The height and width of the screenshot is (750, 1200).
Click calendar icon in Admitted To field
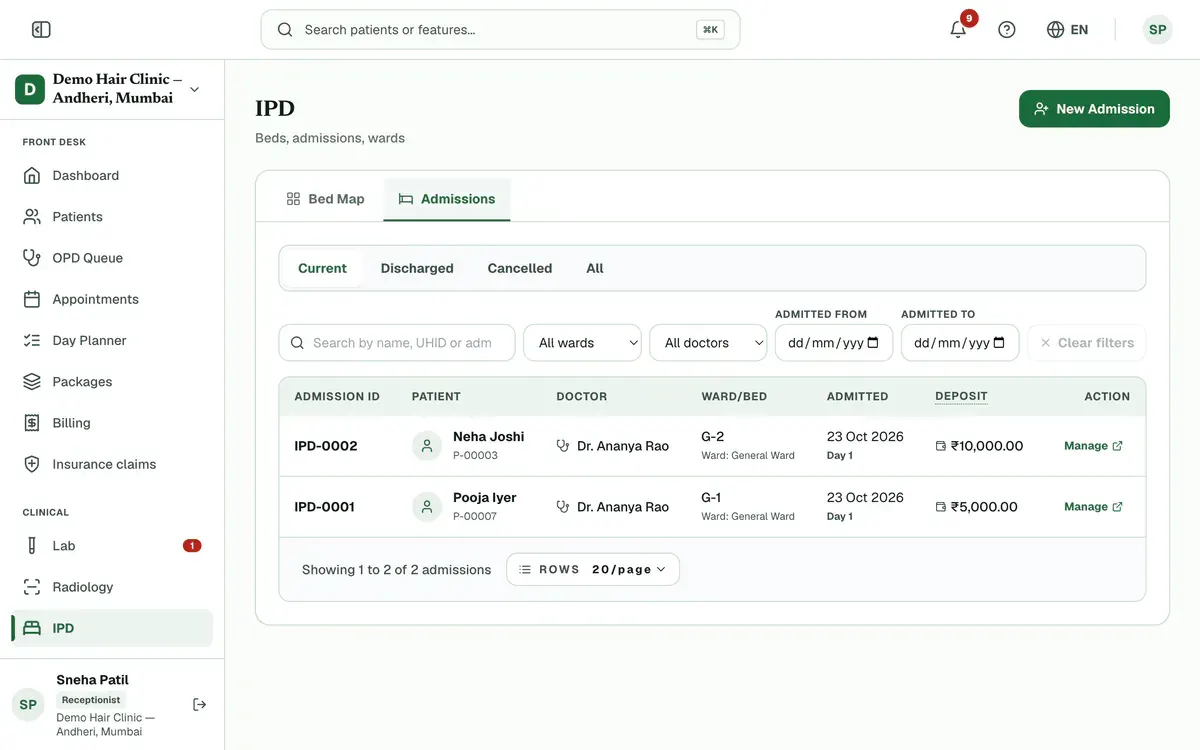click(999, 343)
